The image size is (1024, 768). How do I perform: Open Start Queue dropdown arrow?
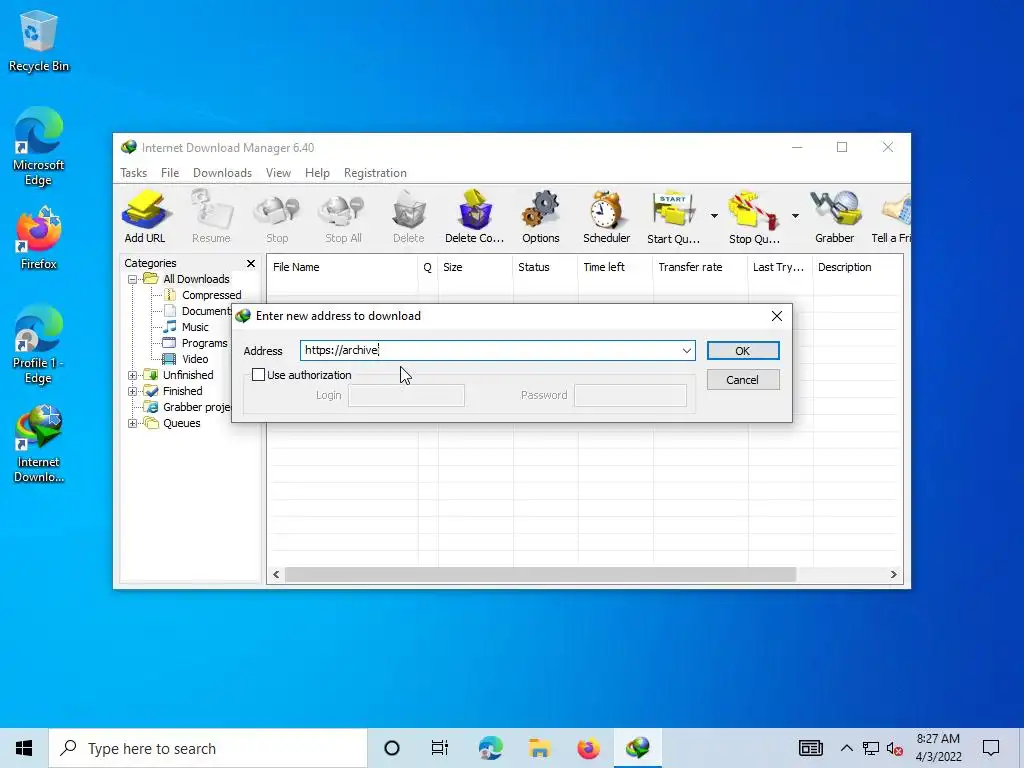[x=714, y=216]
